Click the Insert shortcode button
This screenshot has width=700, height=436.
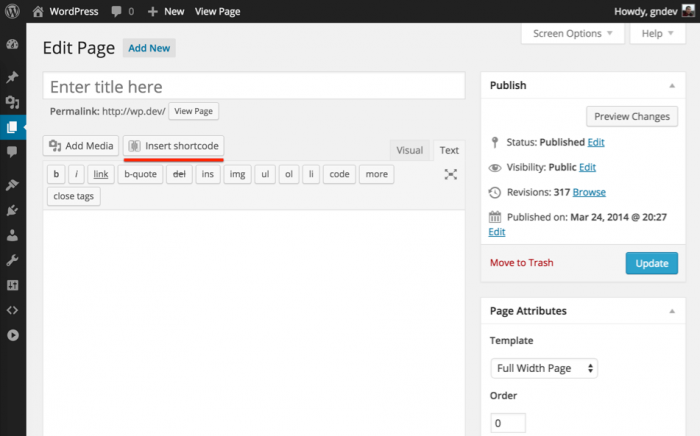(173, 146)
